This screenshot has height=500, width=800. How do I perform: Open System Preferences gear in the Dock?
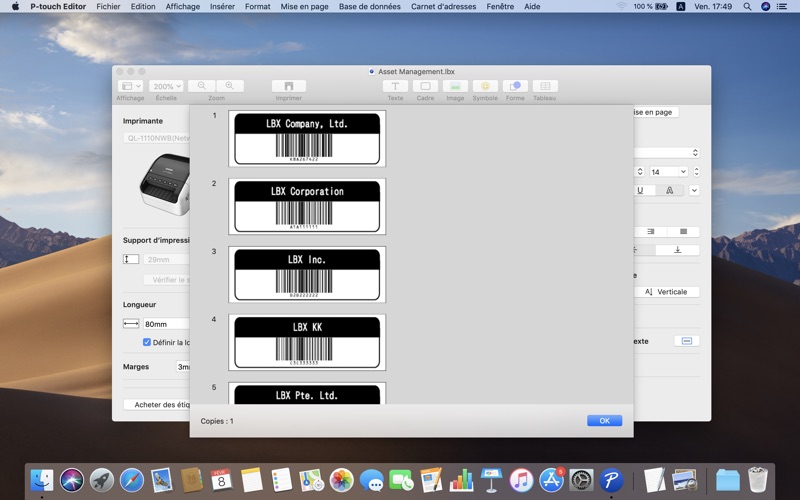click(581, 480)
